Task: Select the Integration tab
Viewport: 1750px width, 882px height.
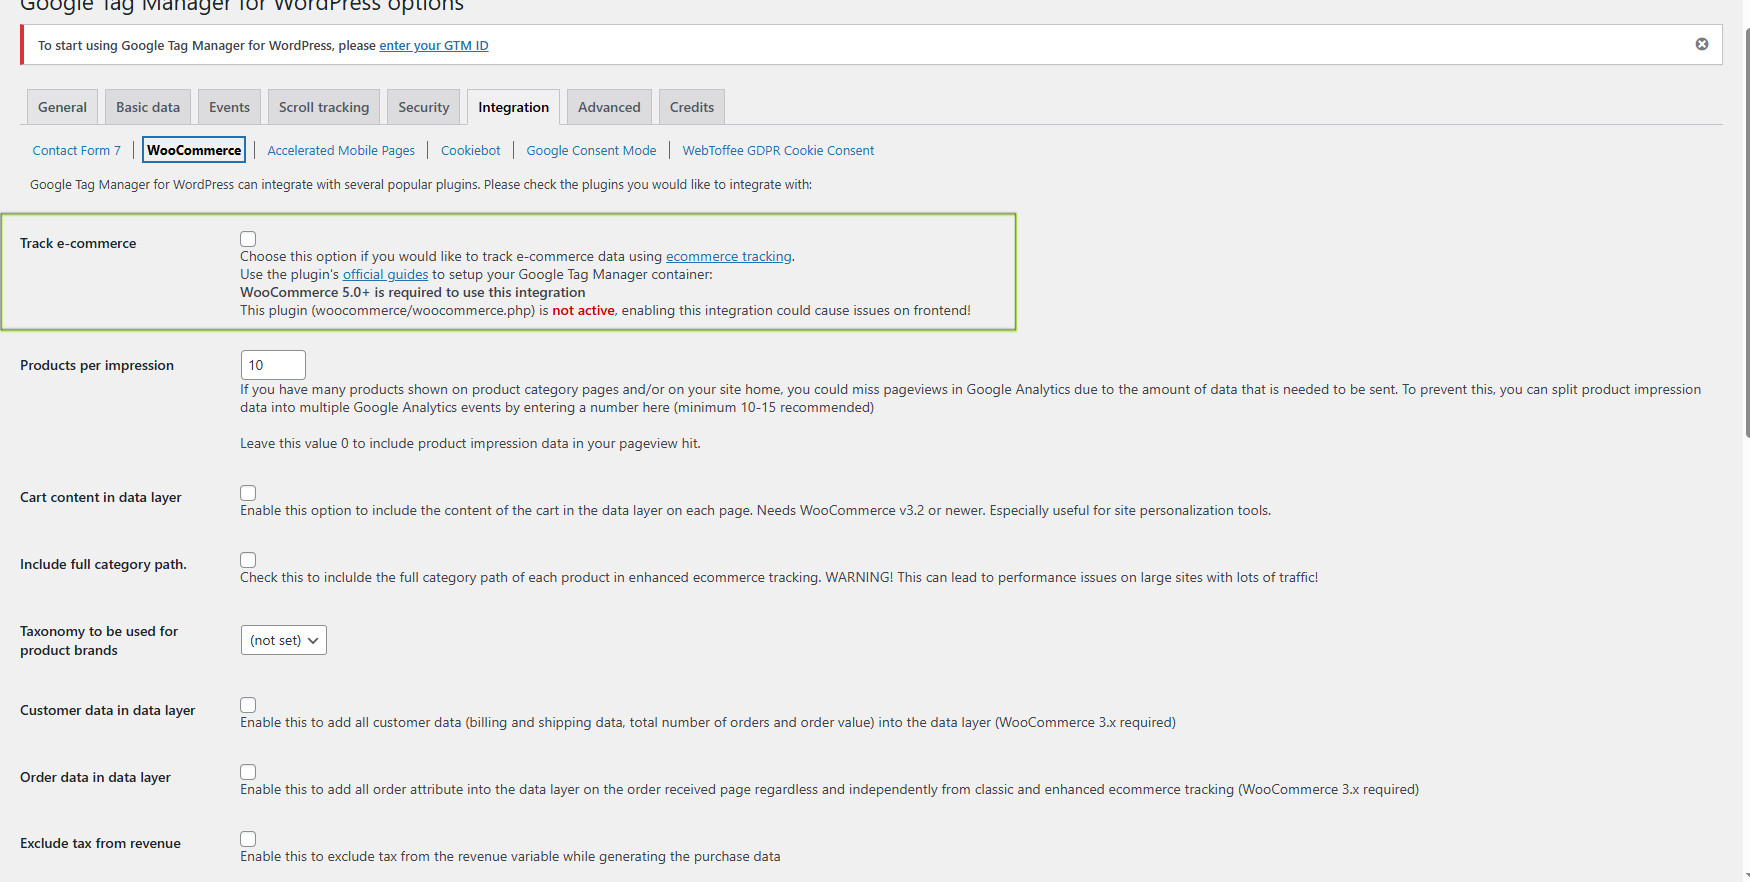Action: tap(513, 107)
